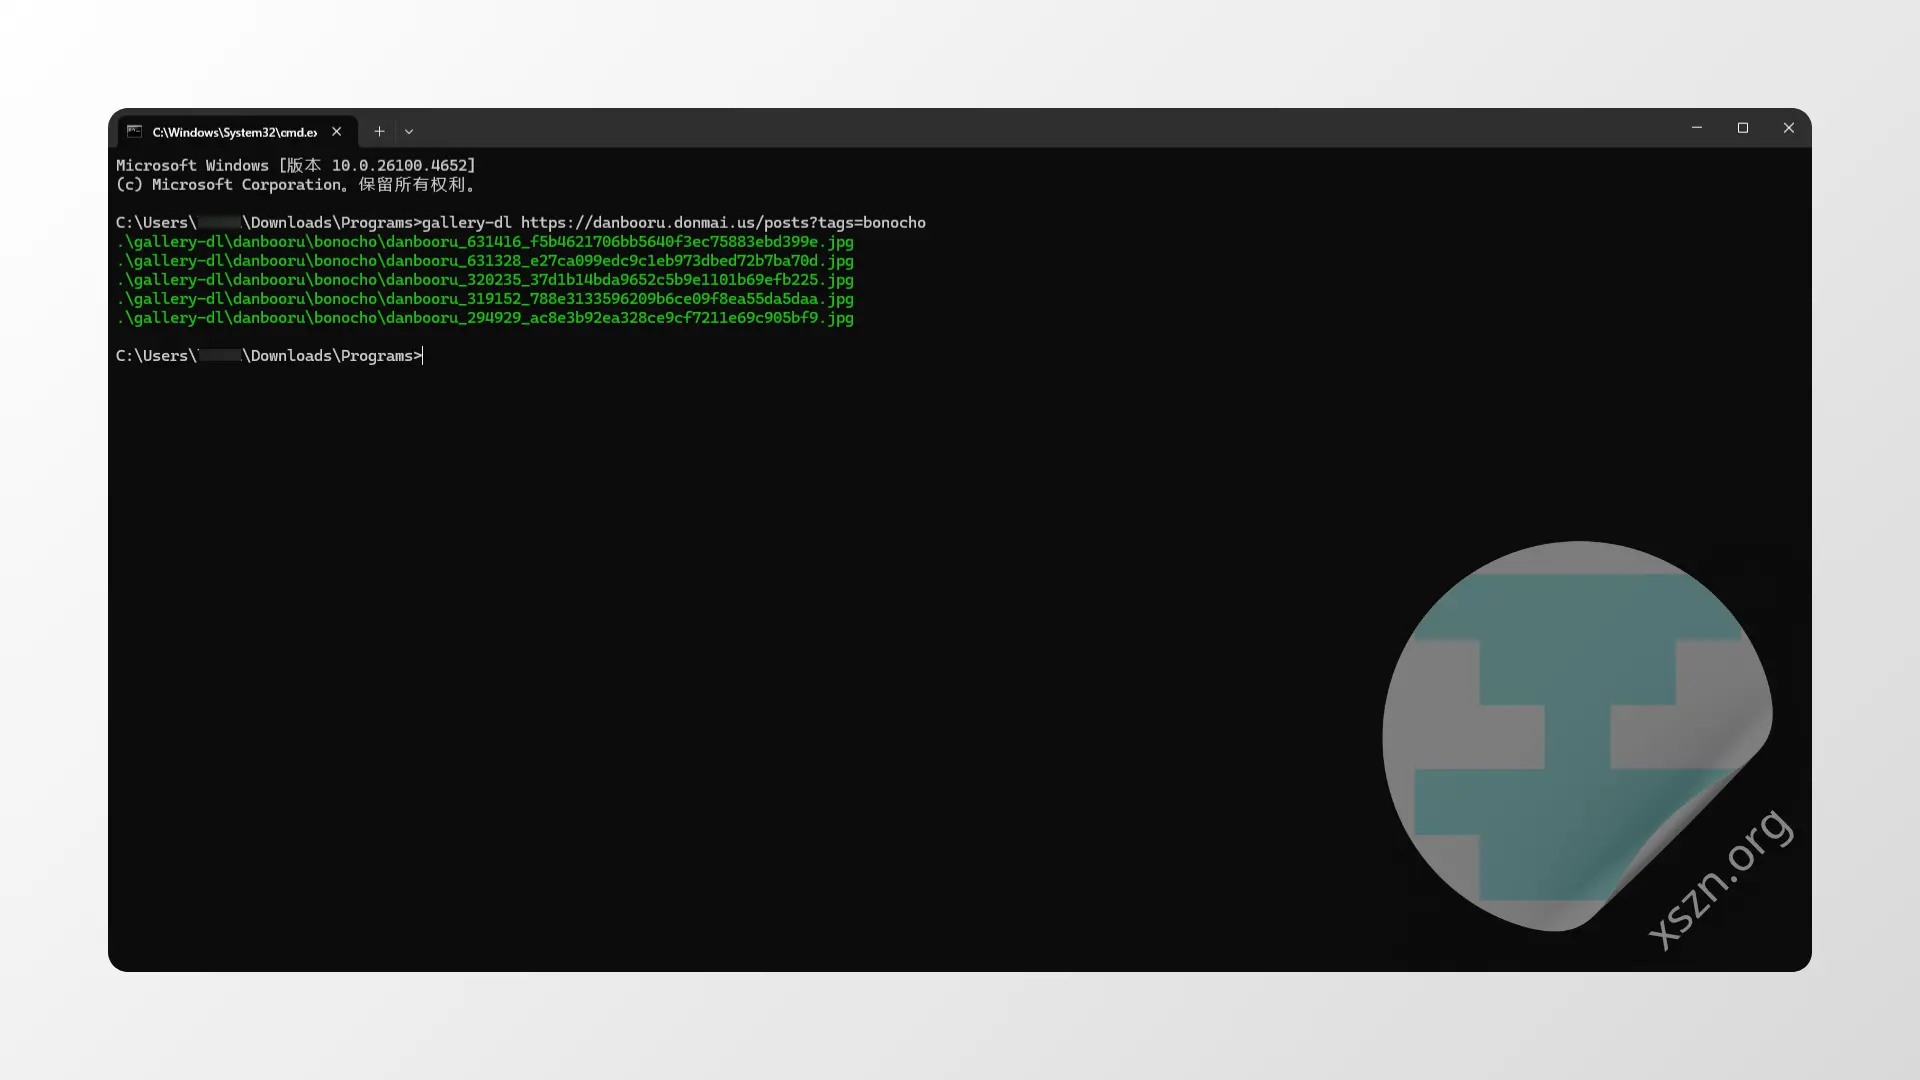
Task: Click the danbooru_319152 file path line
Action: pyautogui.click(x=485, y=299)
